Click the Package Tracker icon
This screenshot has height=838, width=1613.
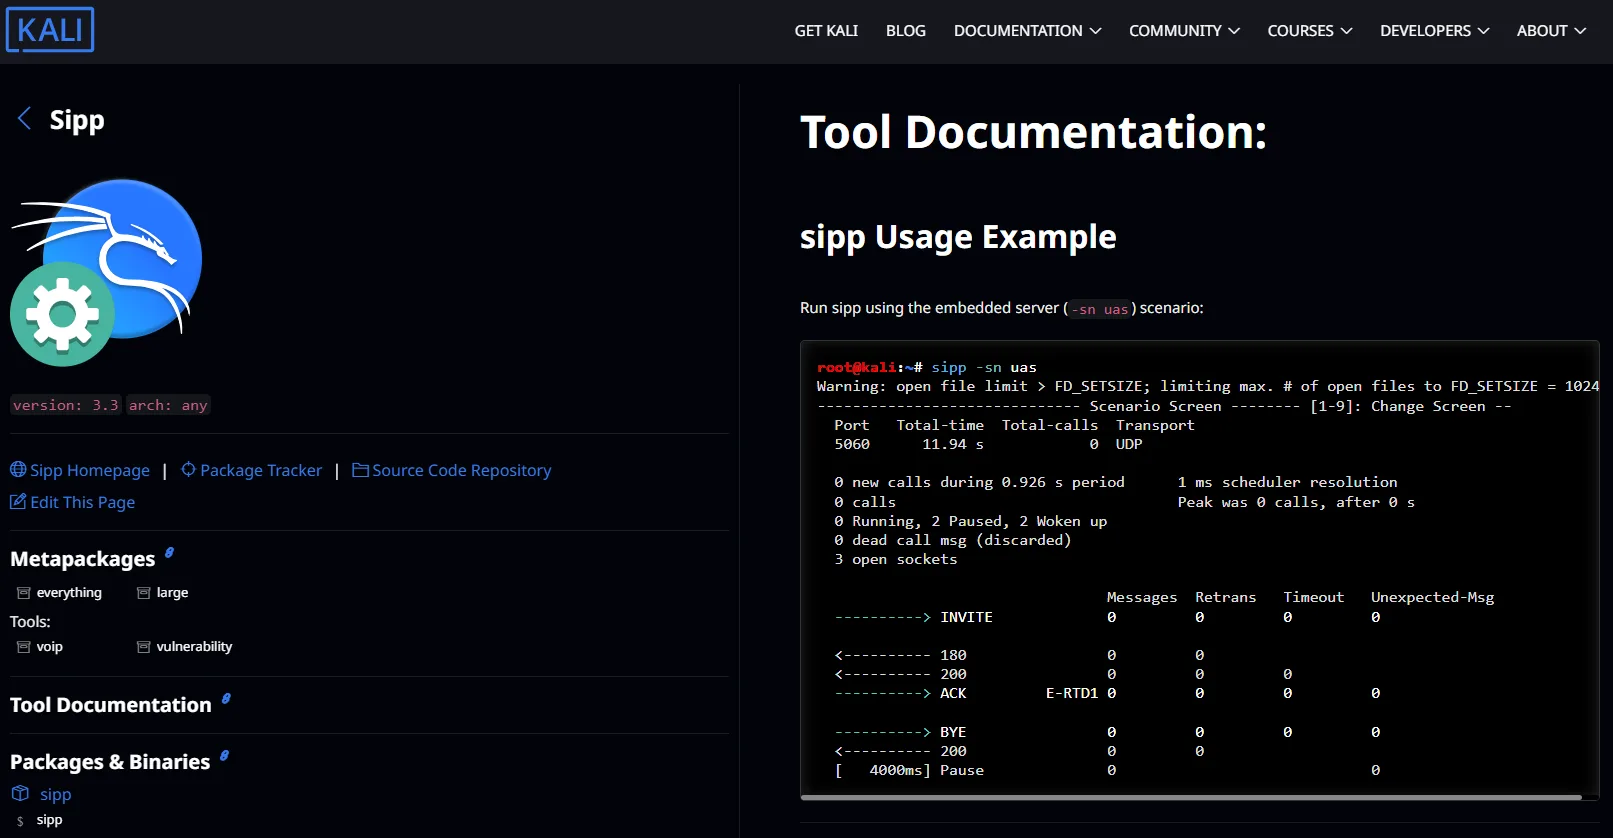pyautogui.click(x=188, y=470)
